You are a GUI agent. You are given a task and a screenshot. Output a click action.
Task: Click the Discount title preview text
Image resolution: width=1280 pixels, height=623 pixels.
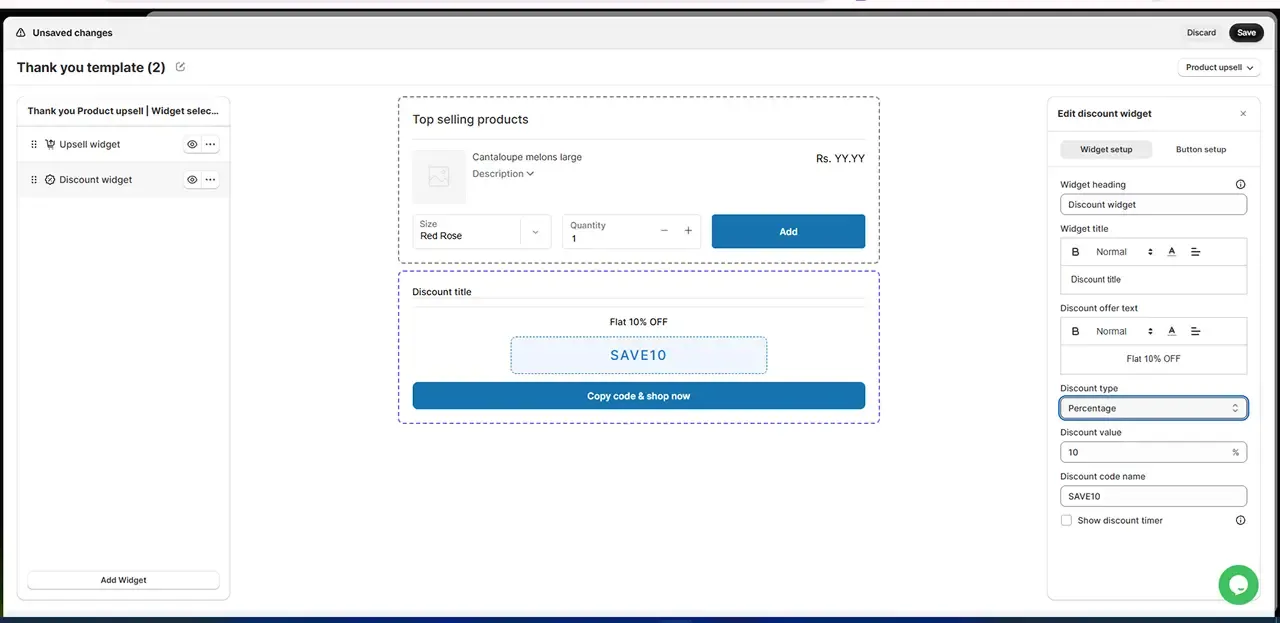click(441, 292)
